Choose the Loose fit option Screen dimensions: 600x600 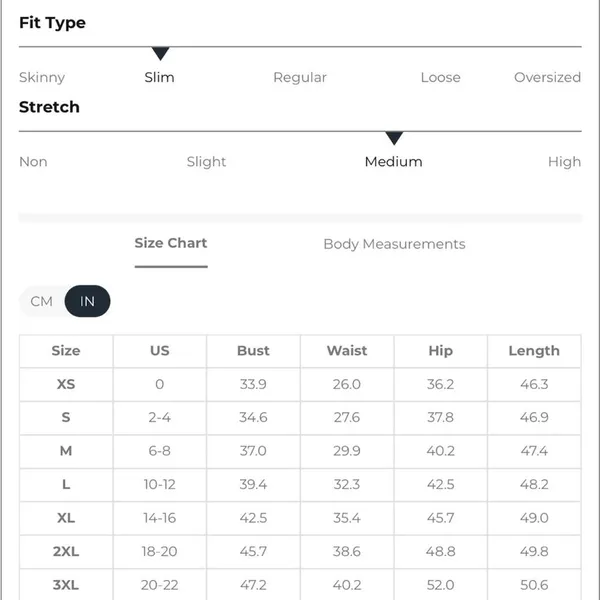(x=440, y=77)
